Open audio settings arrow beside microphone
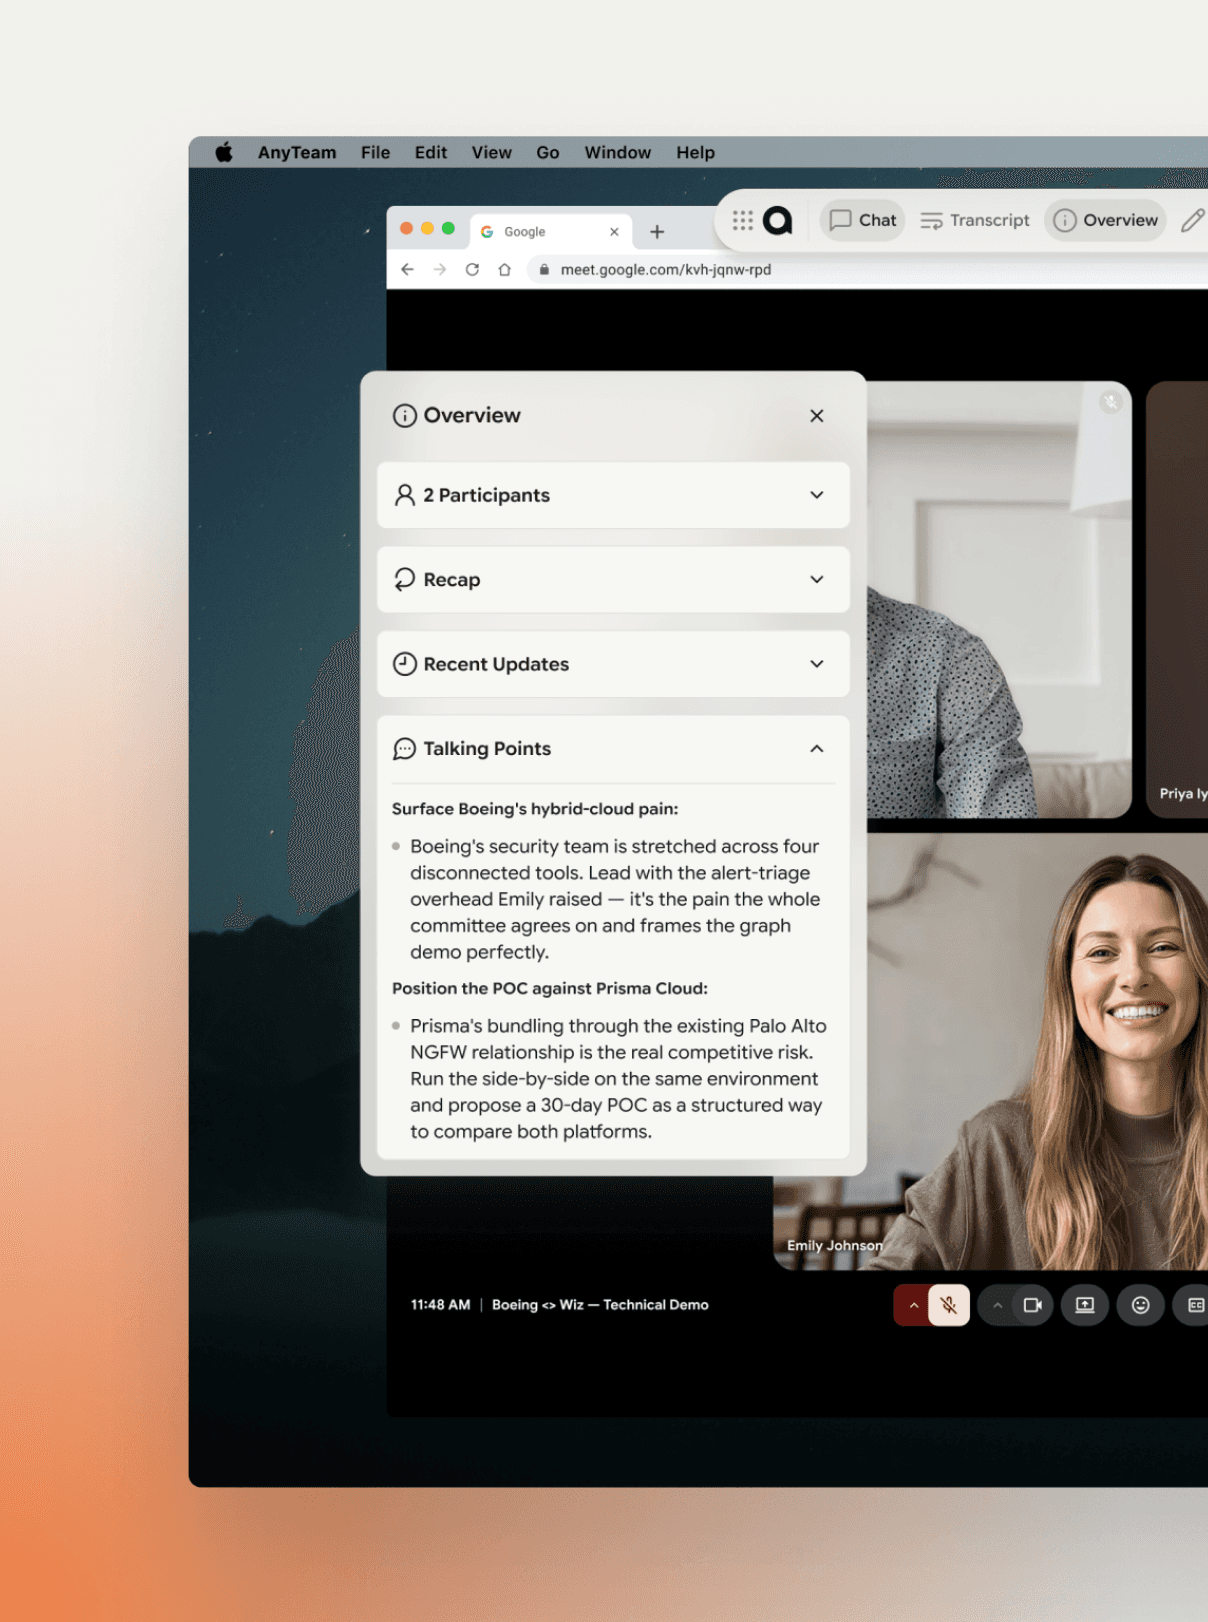This screenshot has height=1622, width=1208. click(x=912, y=1305)
